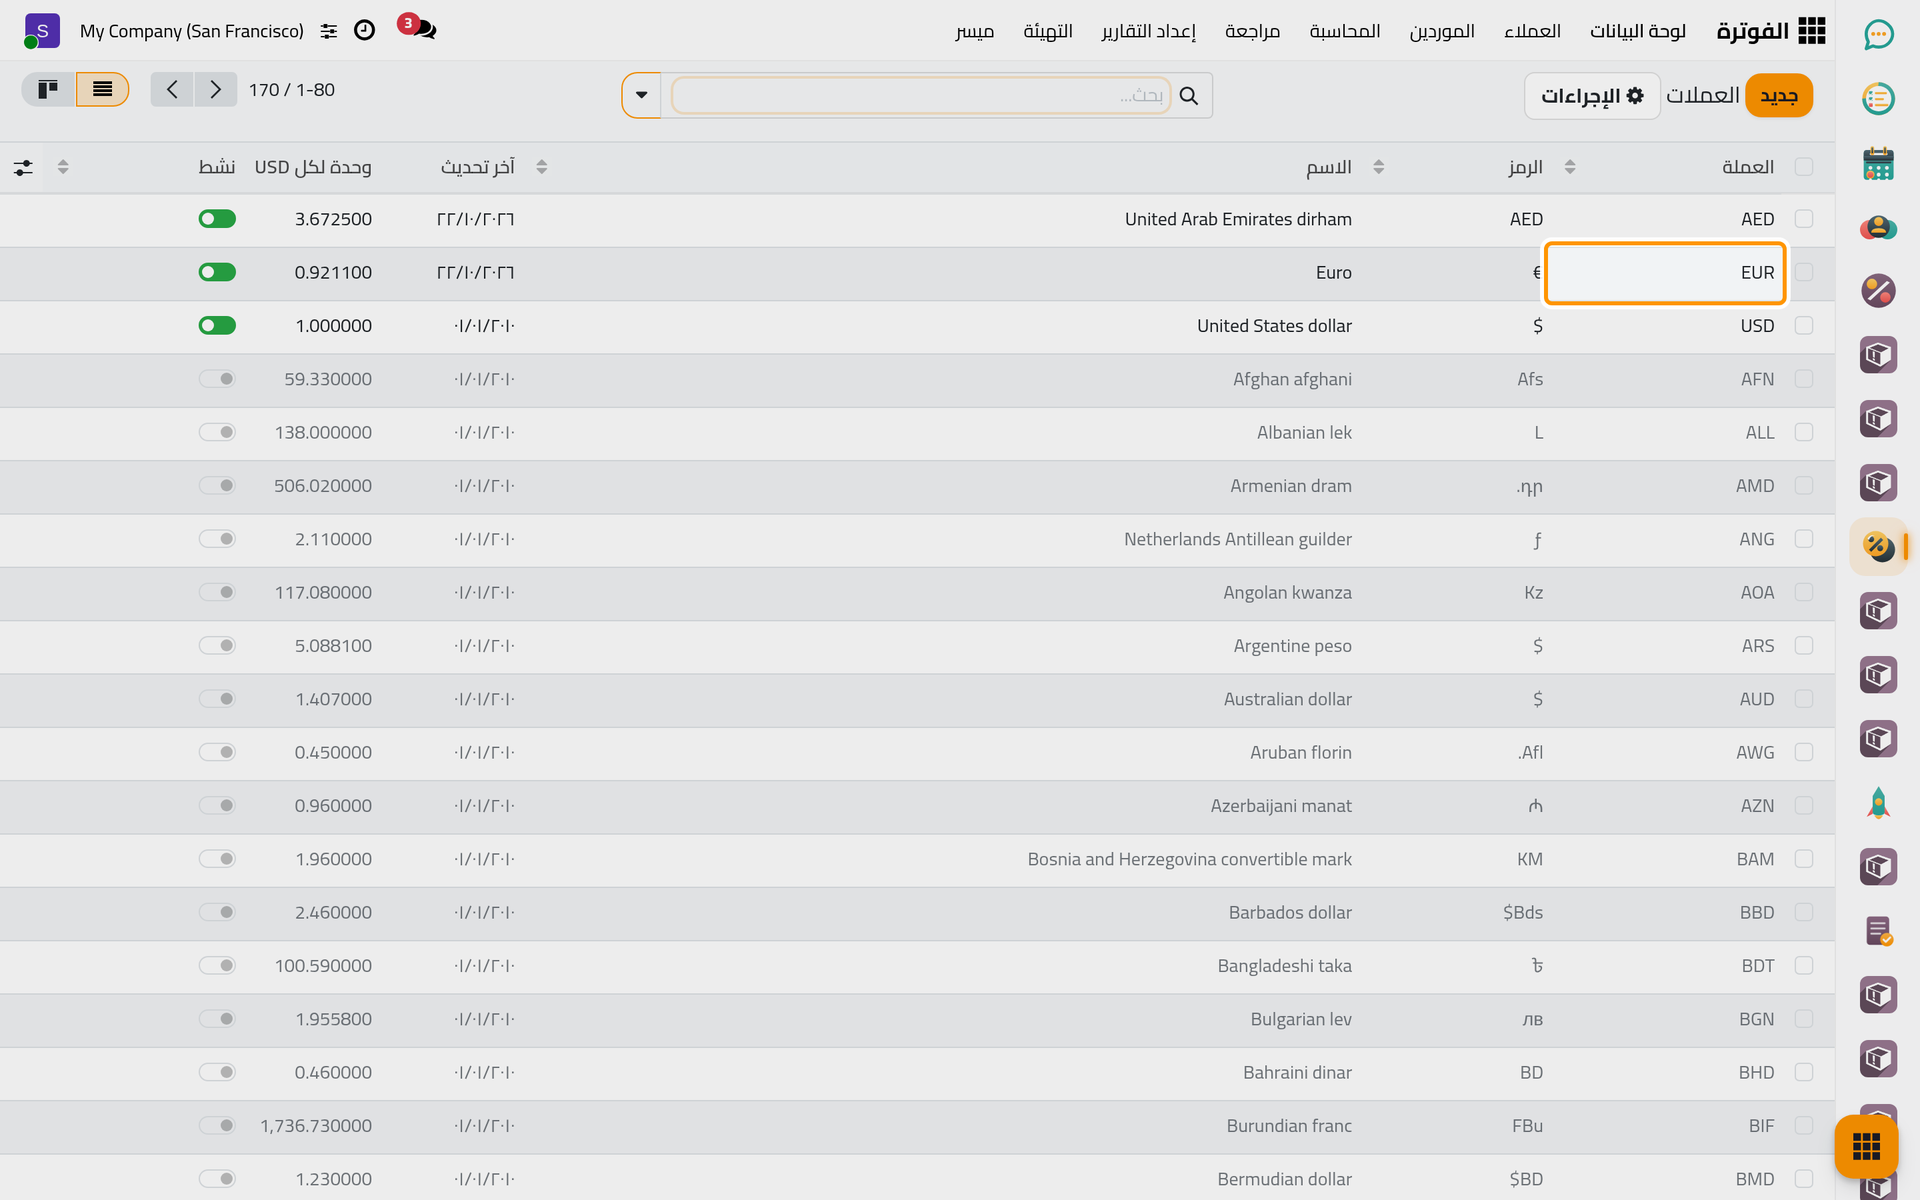Open the to-do list icon in sidebar
Screen dimensions: 1920x1200
[x=1878, y=98]
